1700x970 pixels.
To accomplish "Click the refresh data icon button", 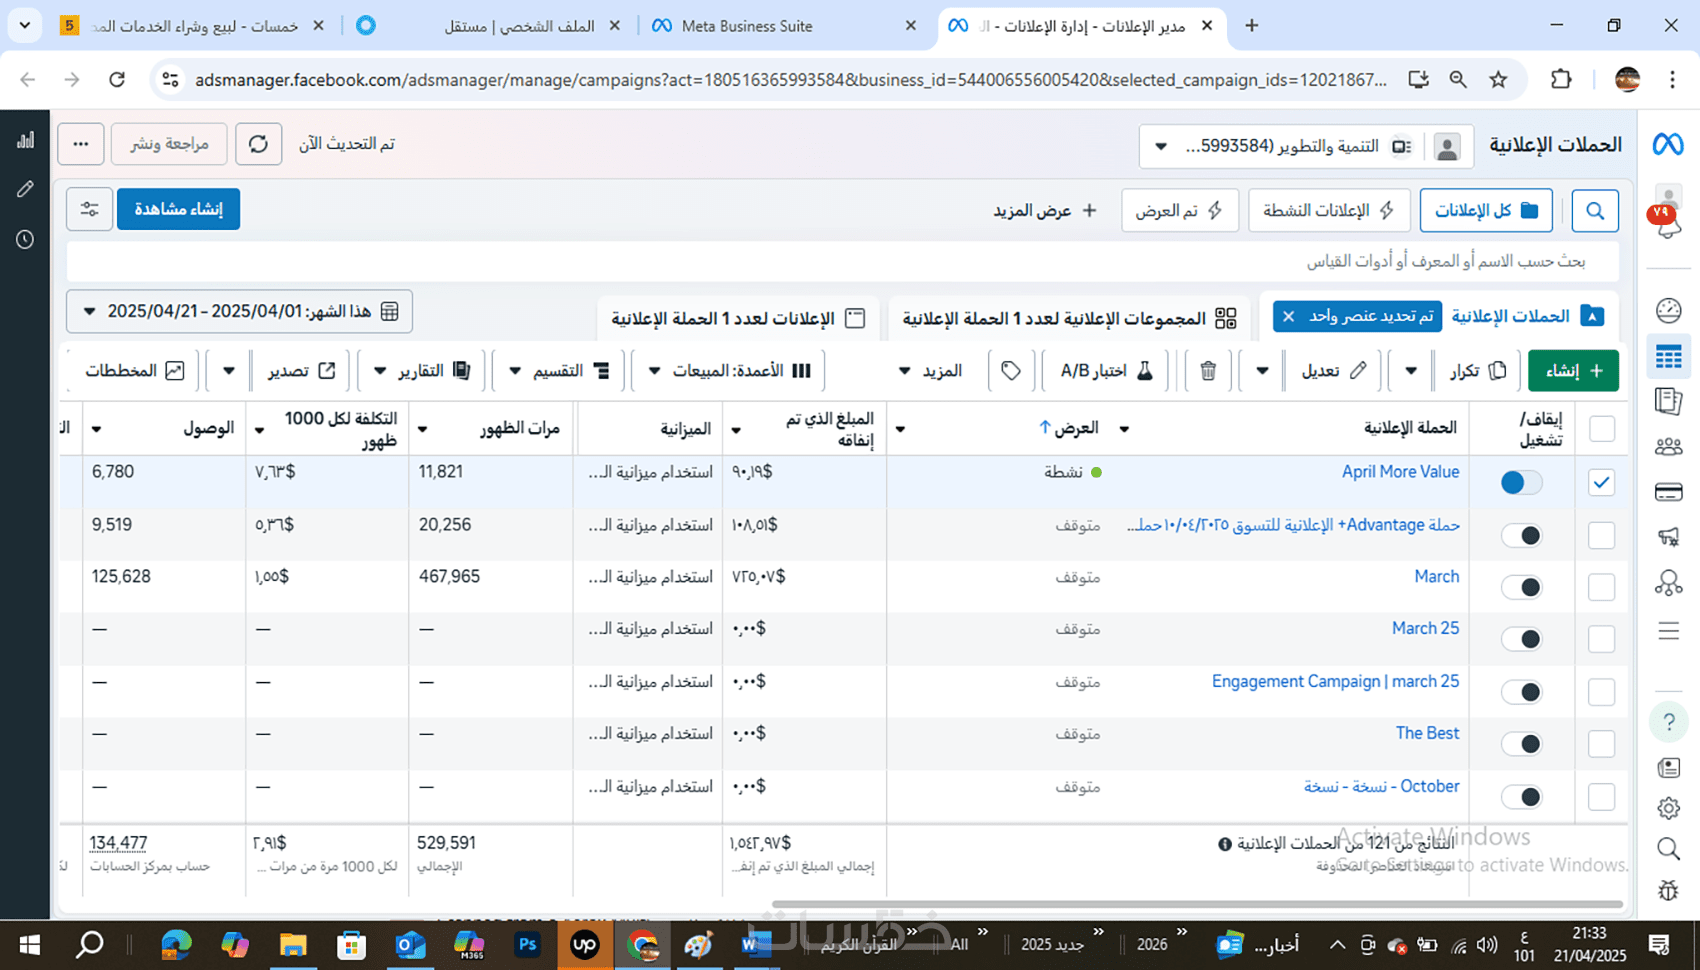I will coord(258,144).
